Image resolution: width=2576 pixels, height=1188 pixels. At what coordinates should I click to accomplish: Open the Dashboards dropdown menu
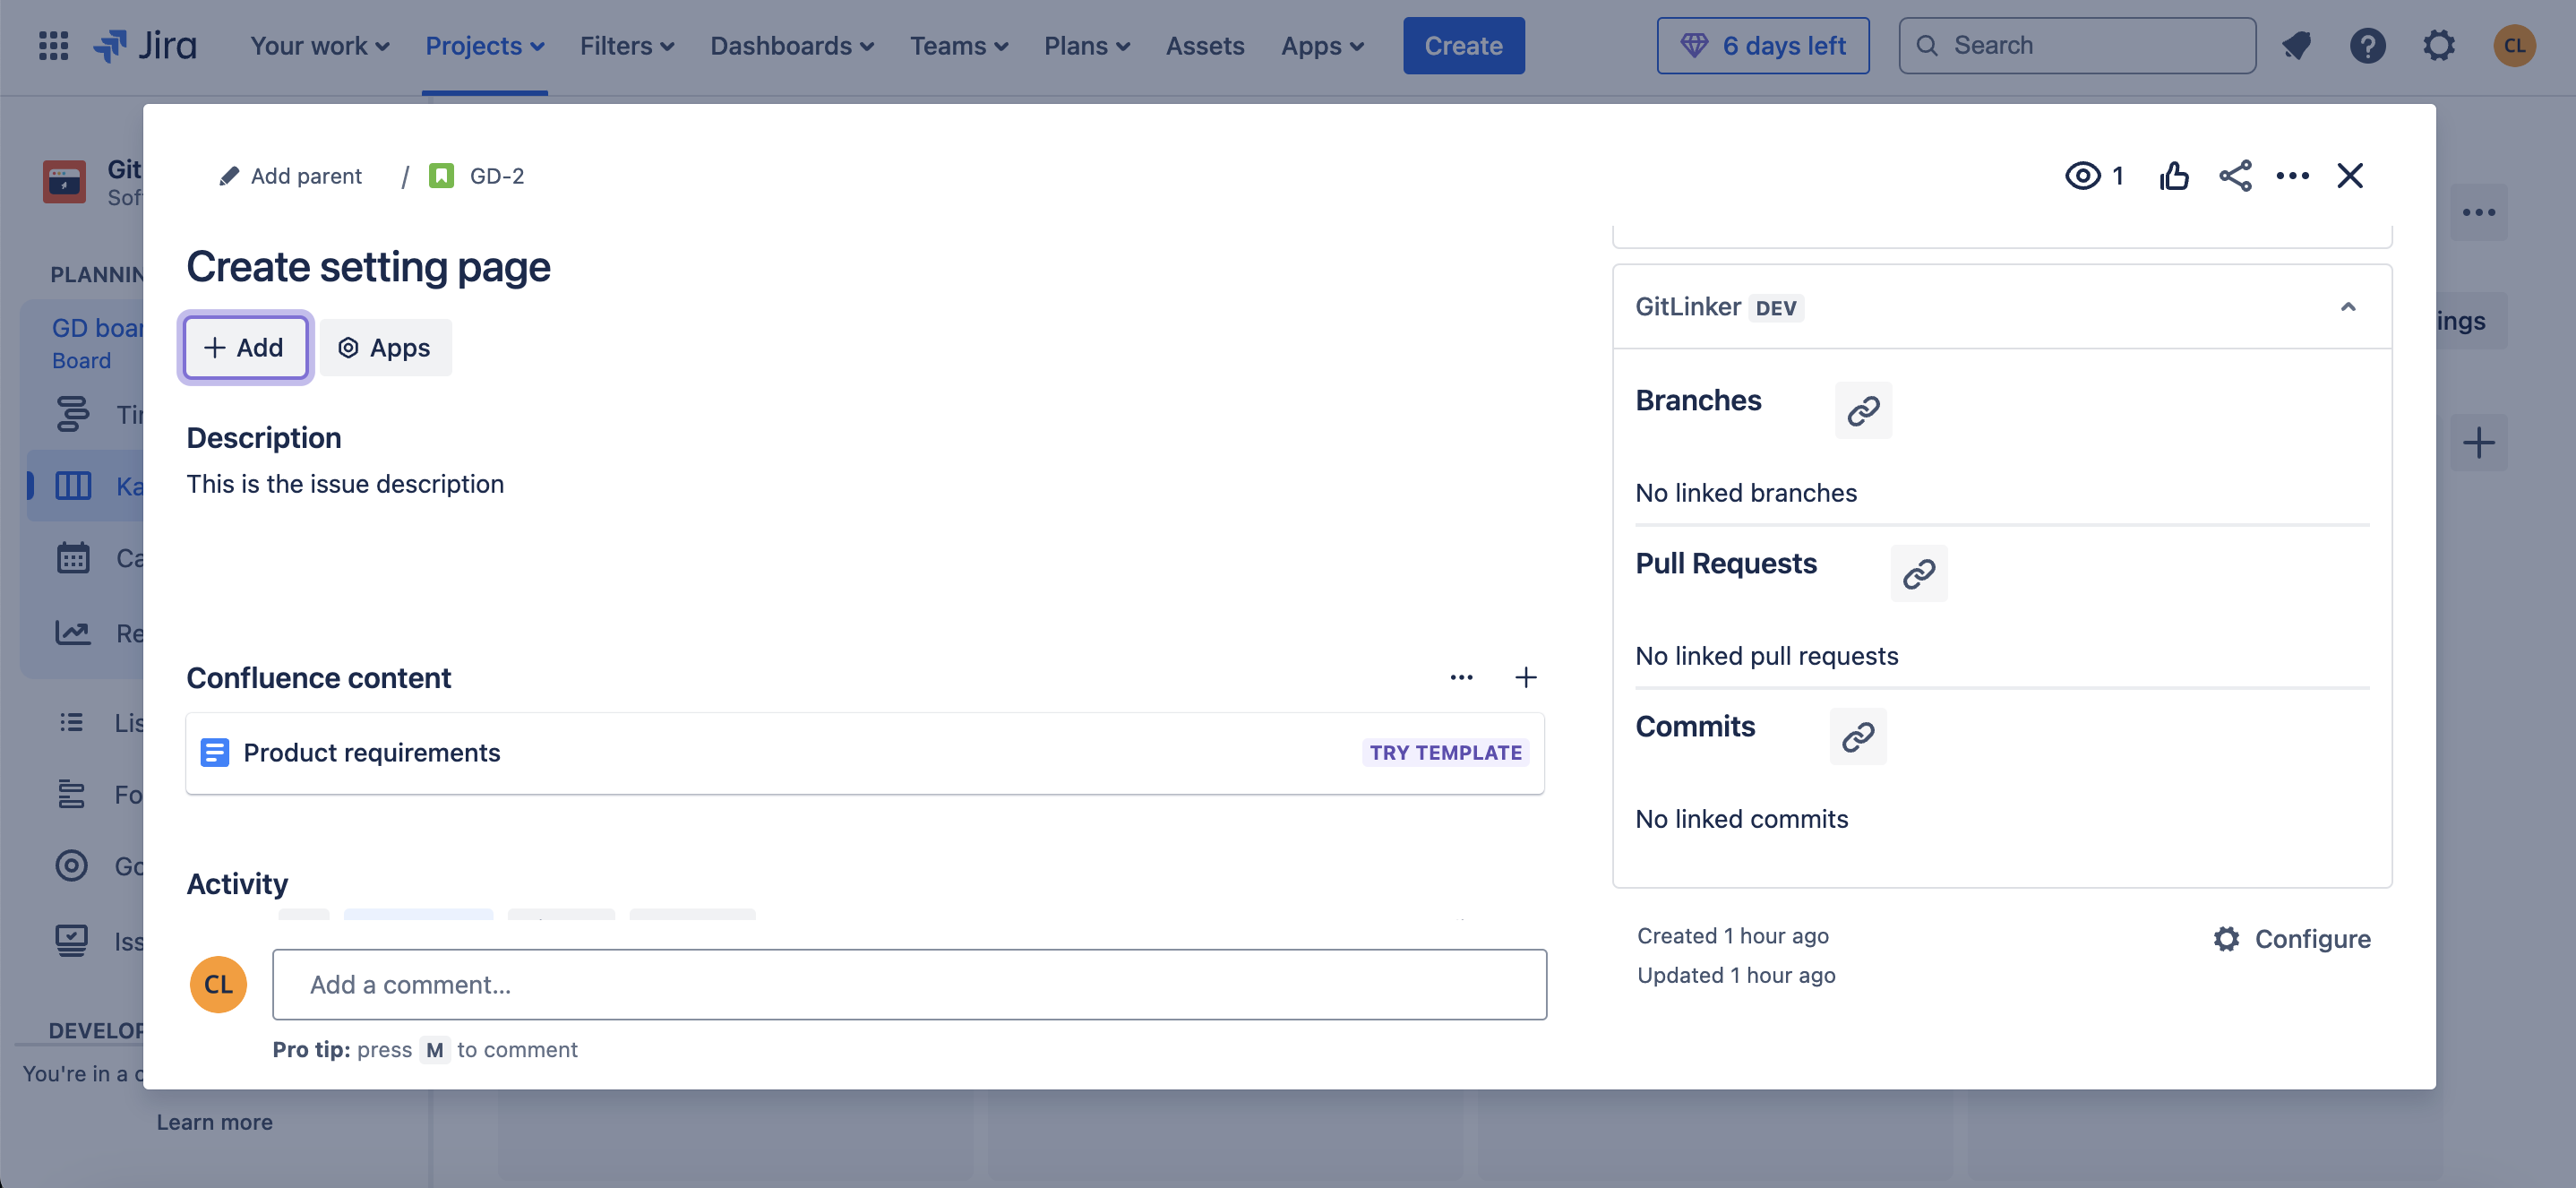(x=792, y=46)
